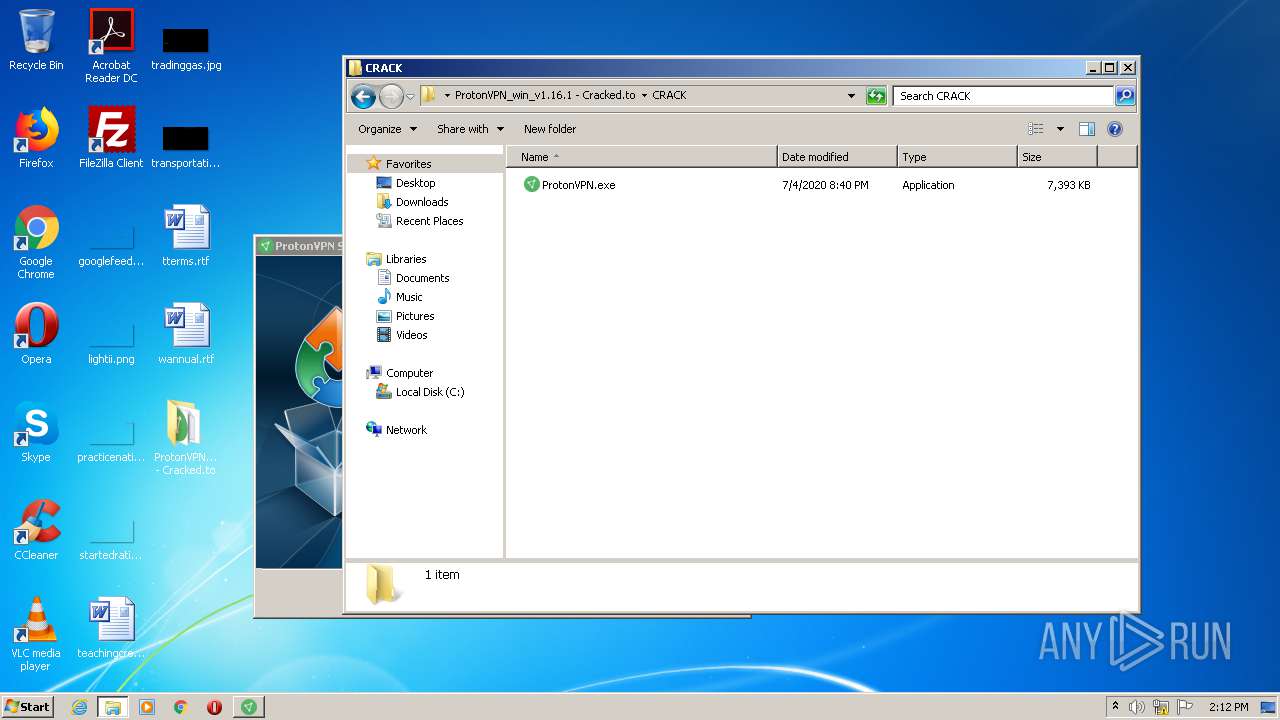Click the Show desktop button

click(1269, 707)
